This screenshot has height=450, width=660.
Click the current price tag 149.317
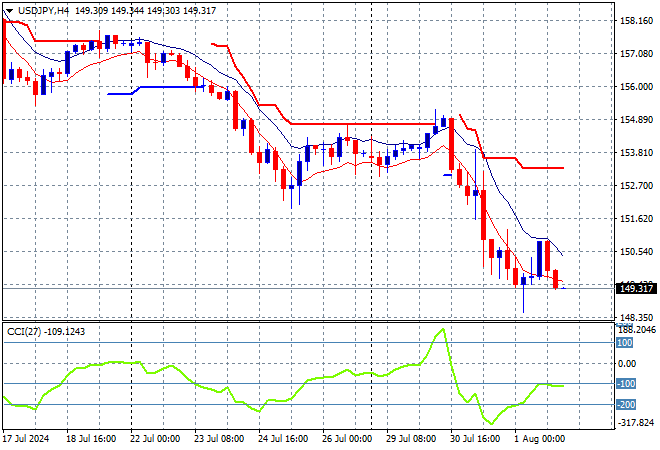click(x=637, y=288)
